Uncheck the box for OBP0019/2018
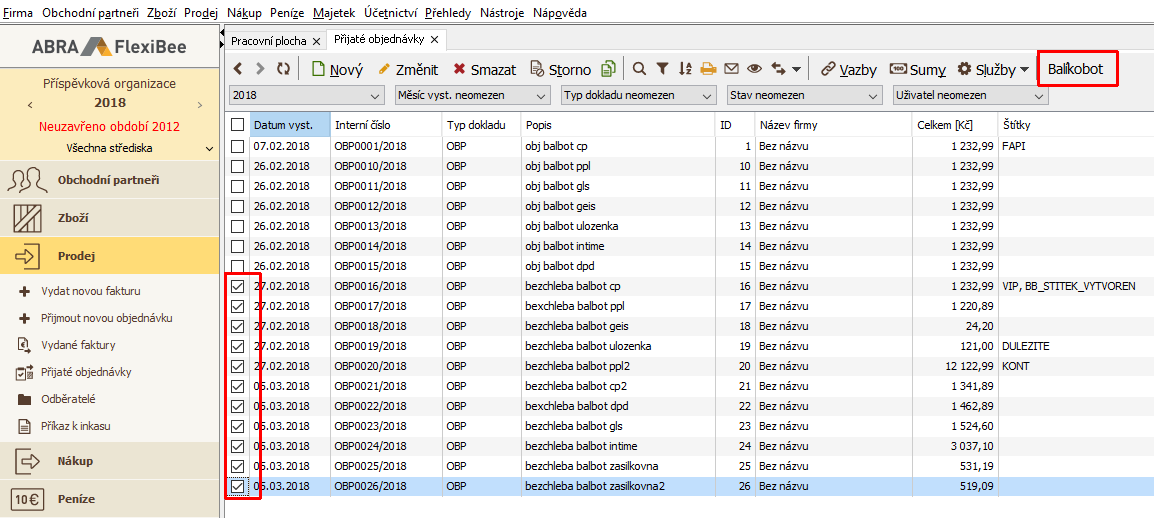This screenshot has height=518, width=1154. click(237, 346)
